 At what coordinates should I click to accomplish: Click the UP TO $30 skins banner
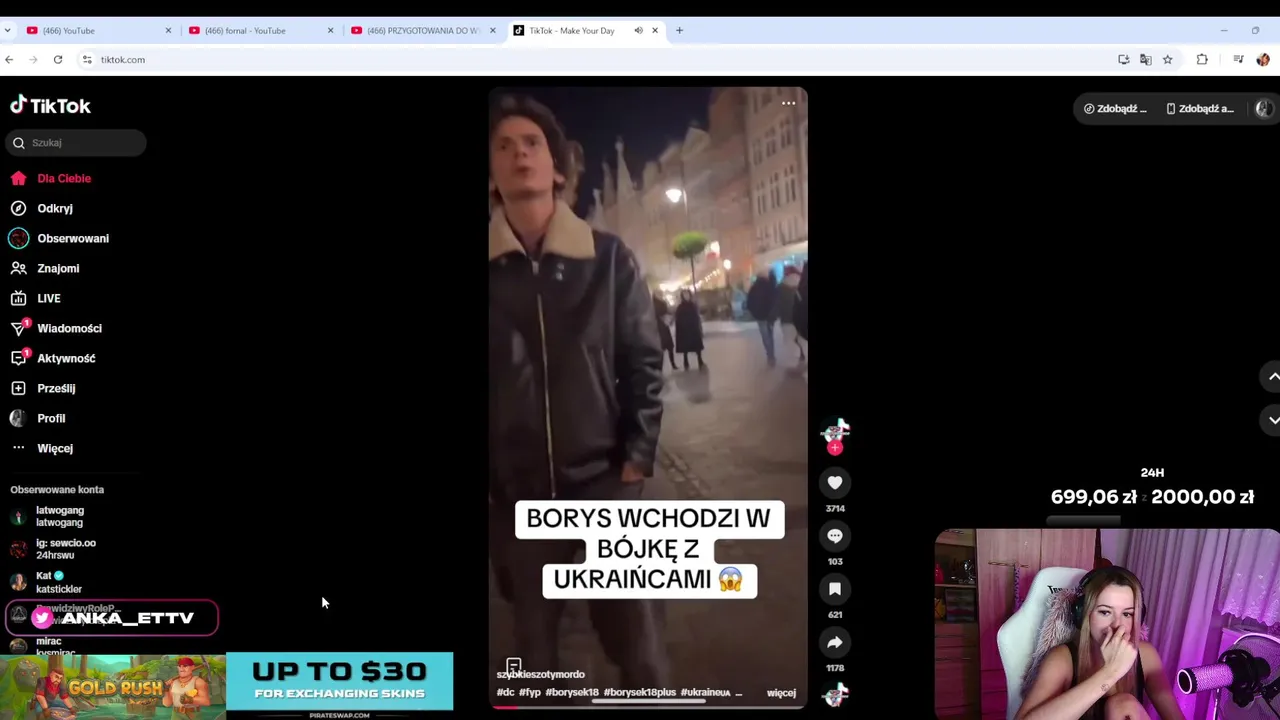coord(339,682)
